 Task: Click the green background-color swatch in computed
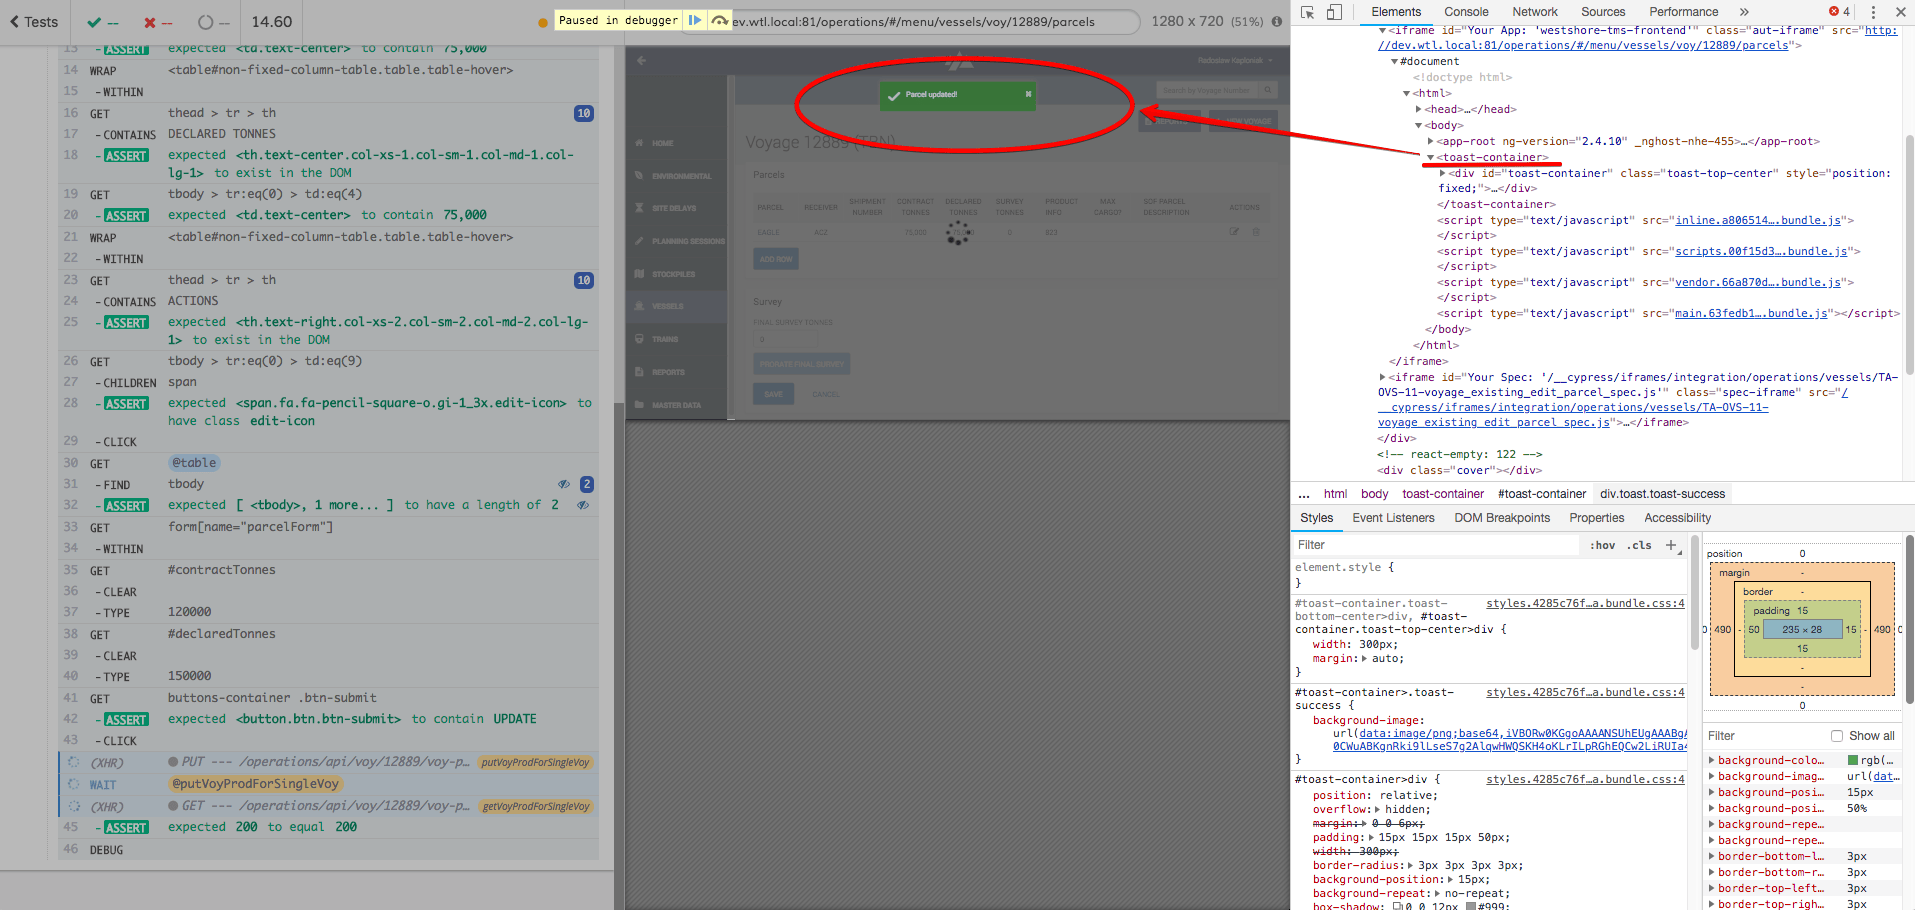click(1853, 761)
